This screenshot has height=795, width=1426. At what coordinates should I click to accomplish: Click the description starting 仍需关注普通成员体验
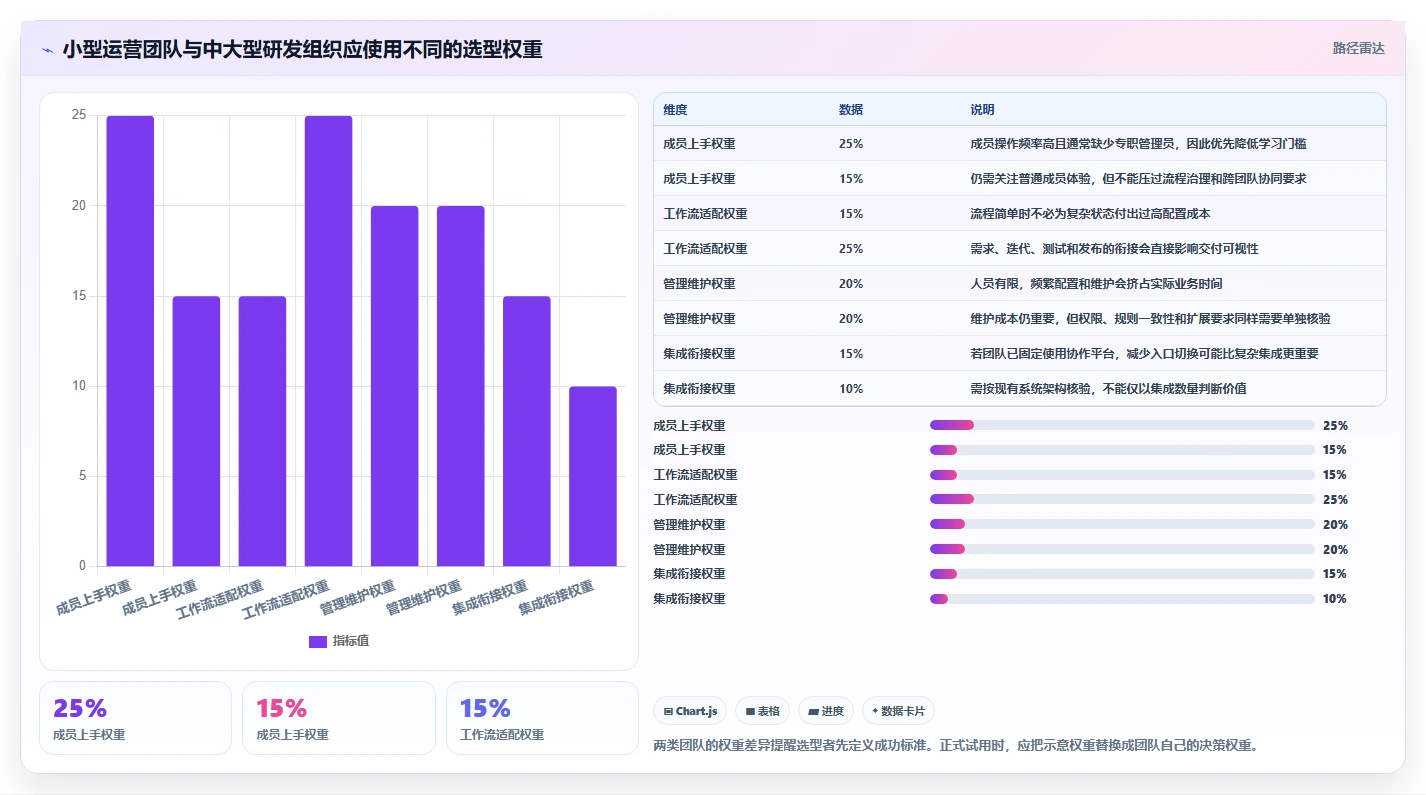1138,179
